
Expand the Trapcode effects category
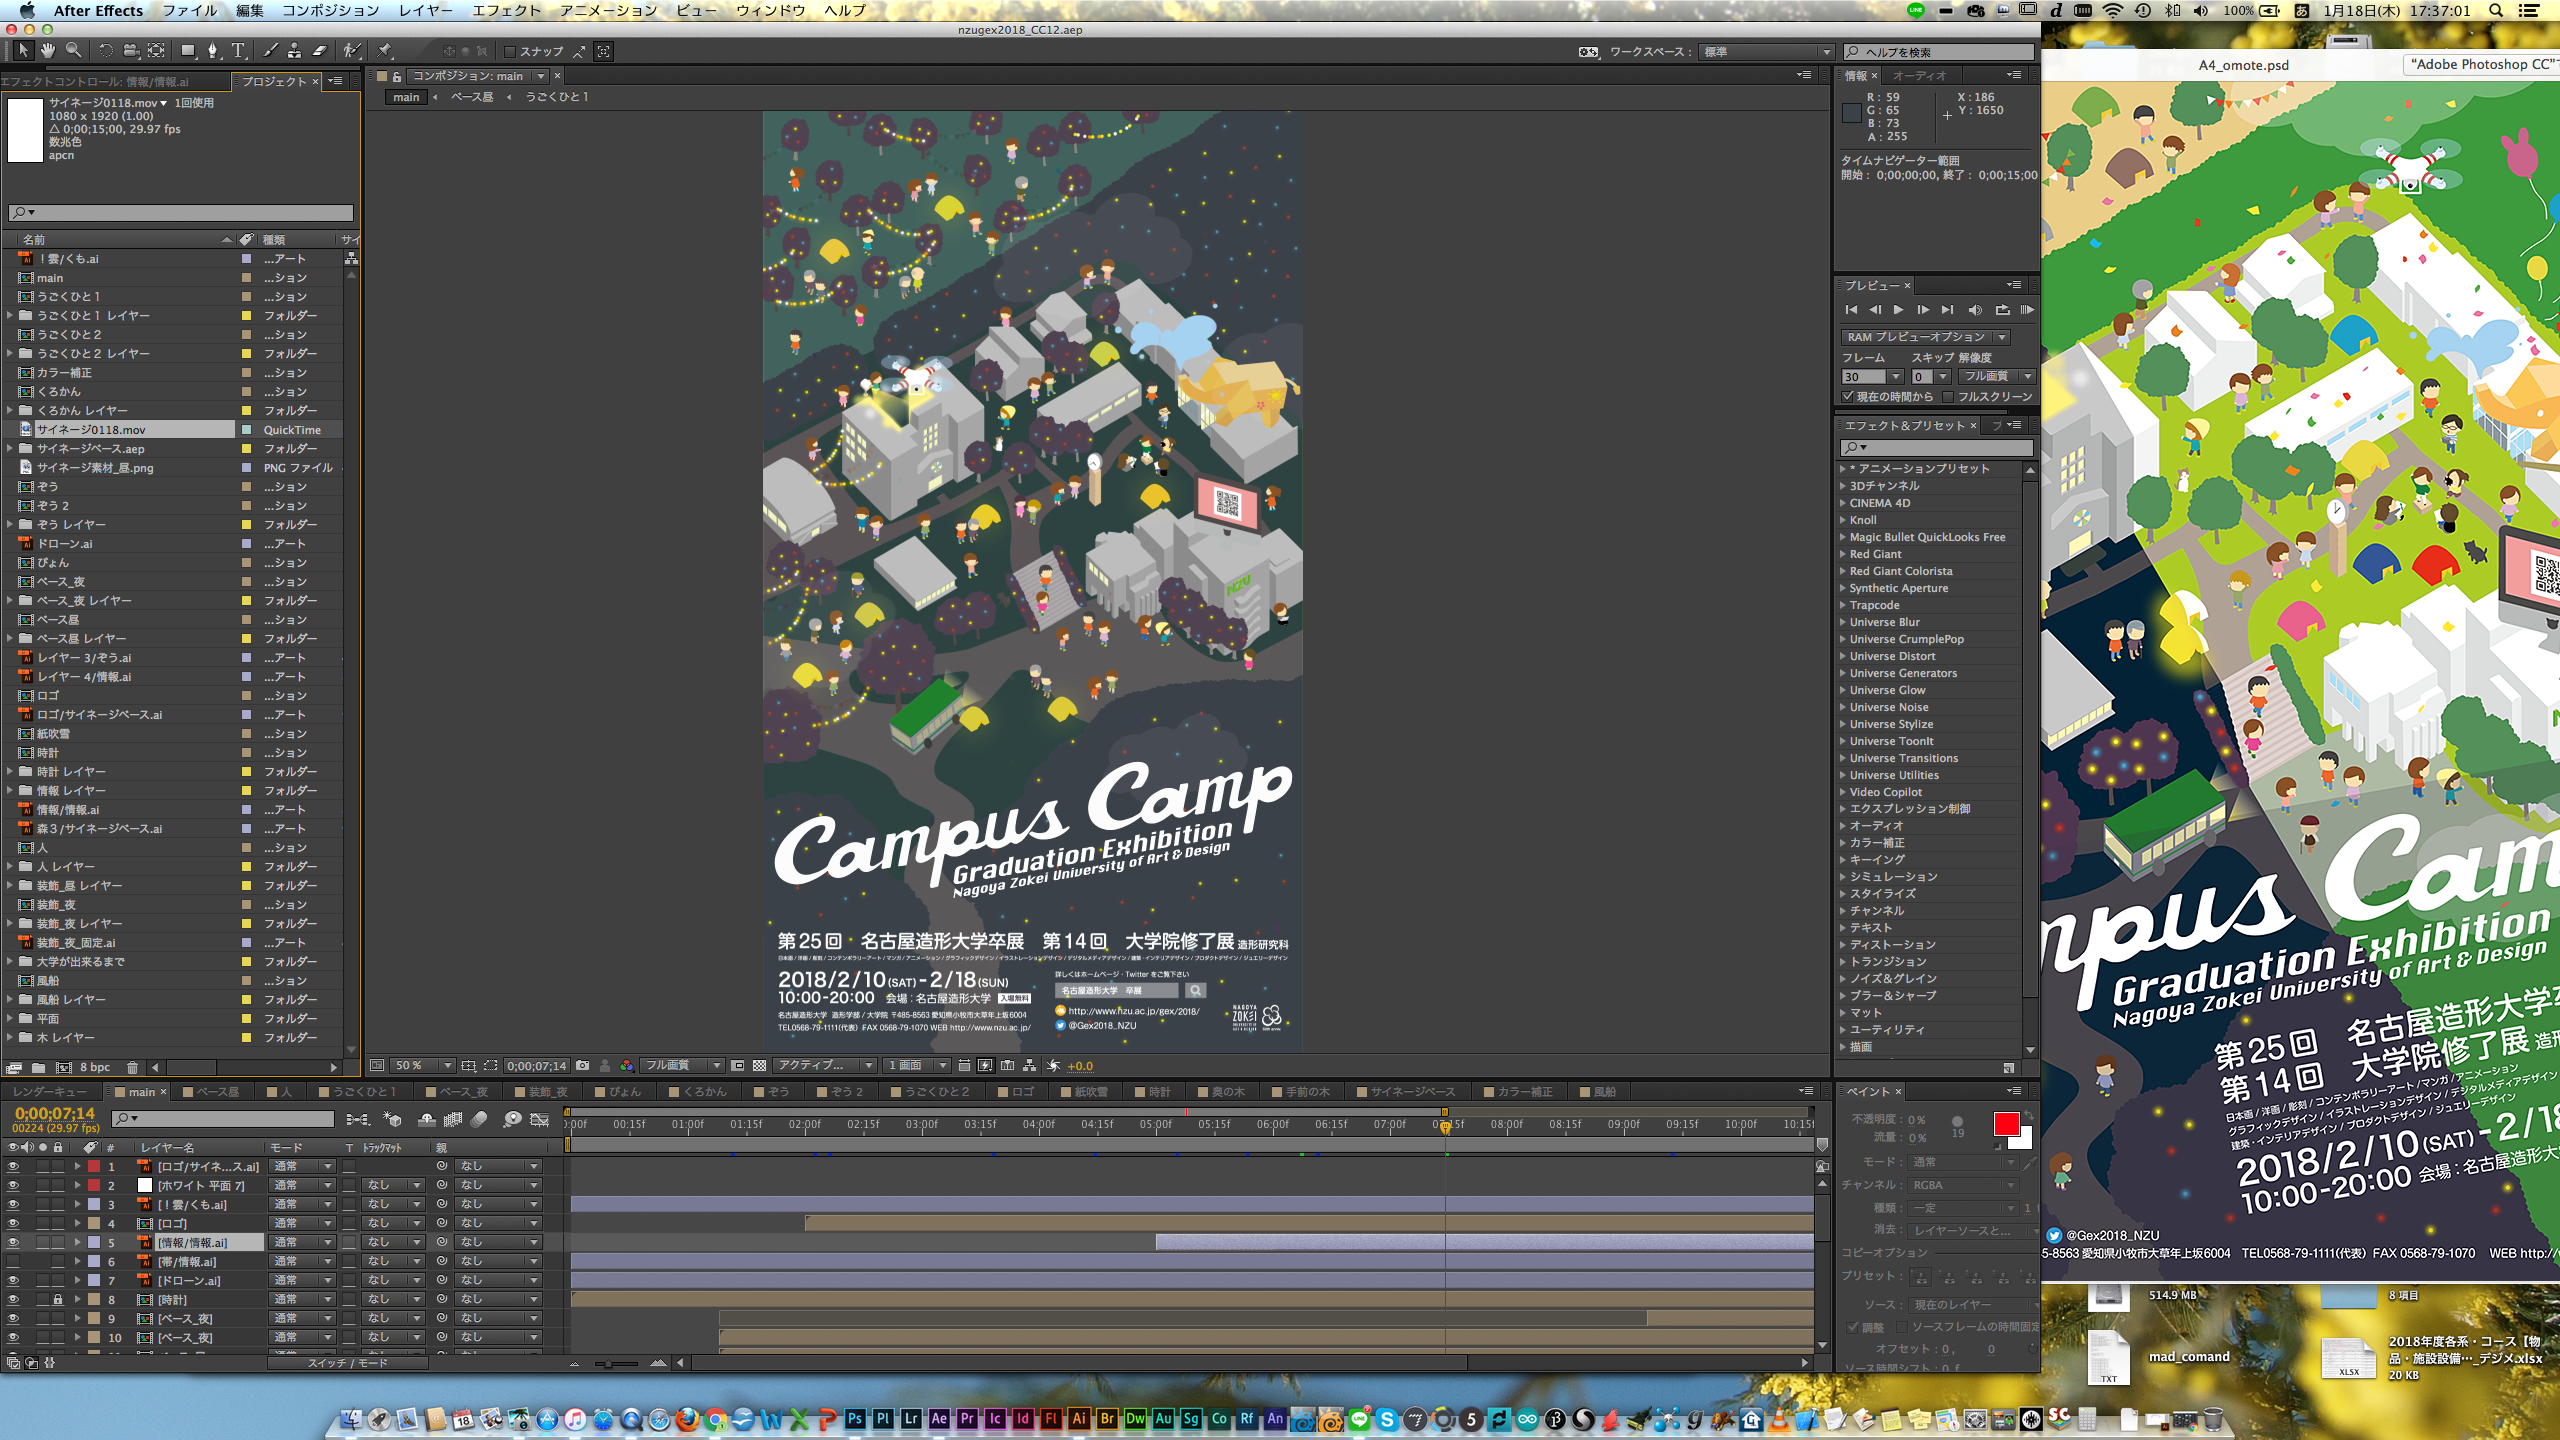click(x=1843, y=605)
